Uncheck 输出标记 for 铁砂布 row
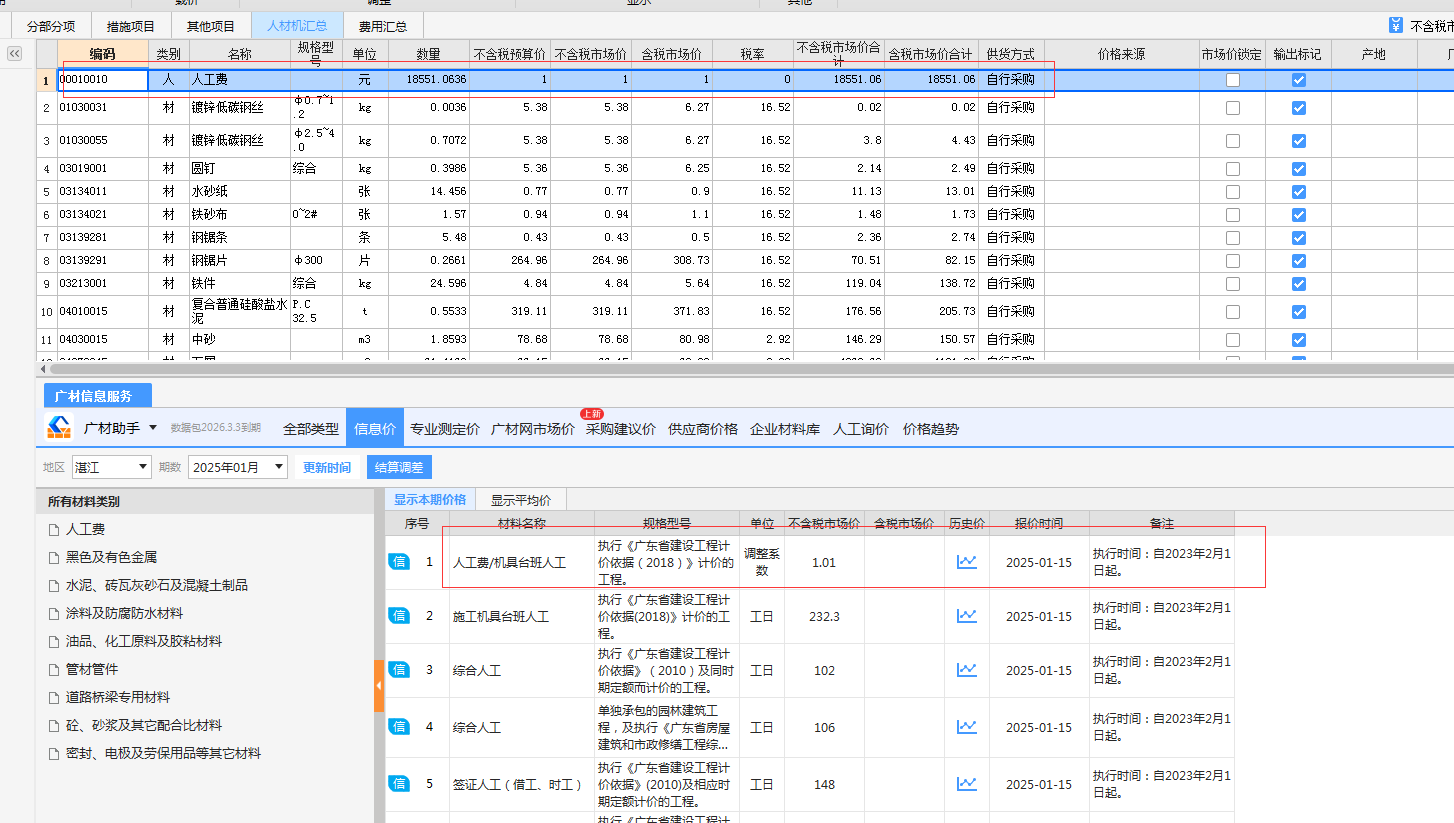1454x823 pixels. point(1298,215)
